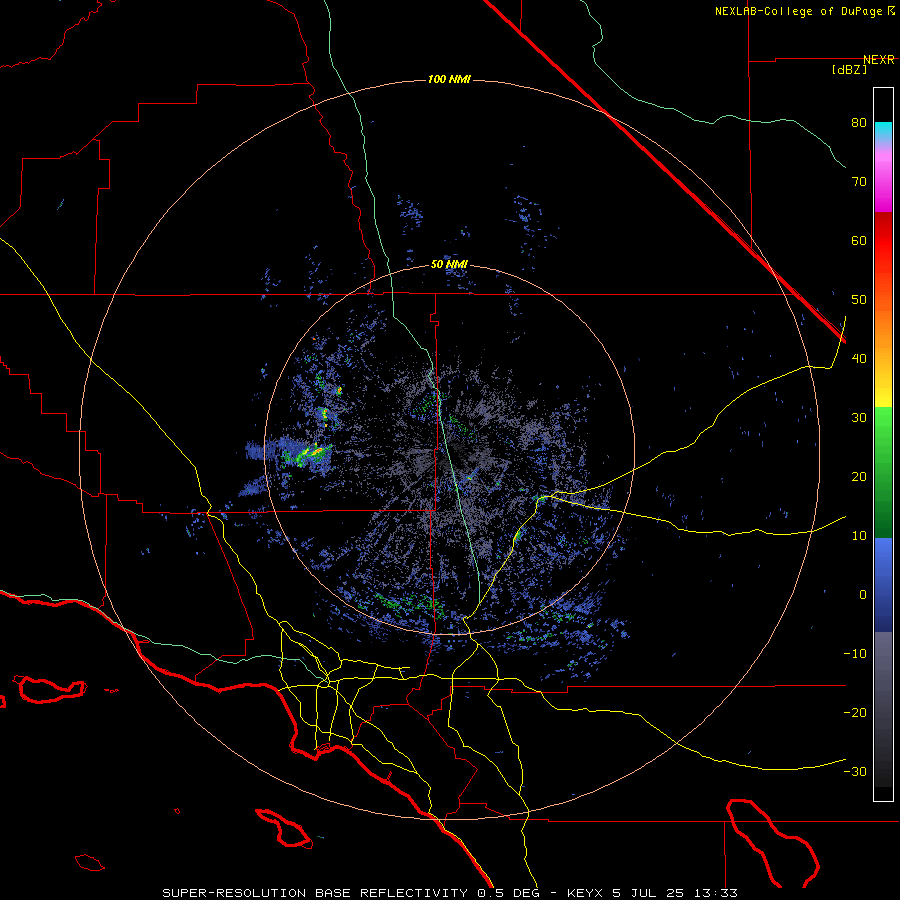Viewport: 900px width, 900px height.
Task: Click the -20 value on the dBZ scale
Action: pos(855,713)
